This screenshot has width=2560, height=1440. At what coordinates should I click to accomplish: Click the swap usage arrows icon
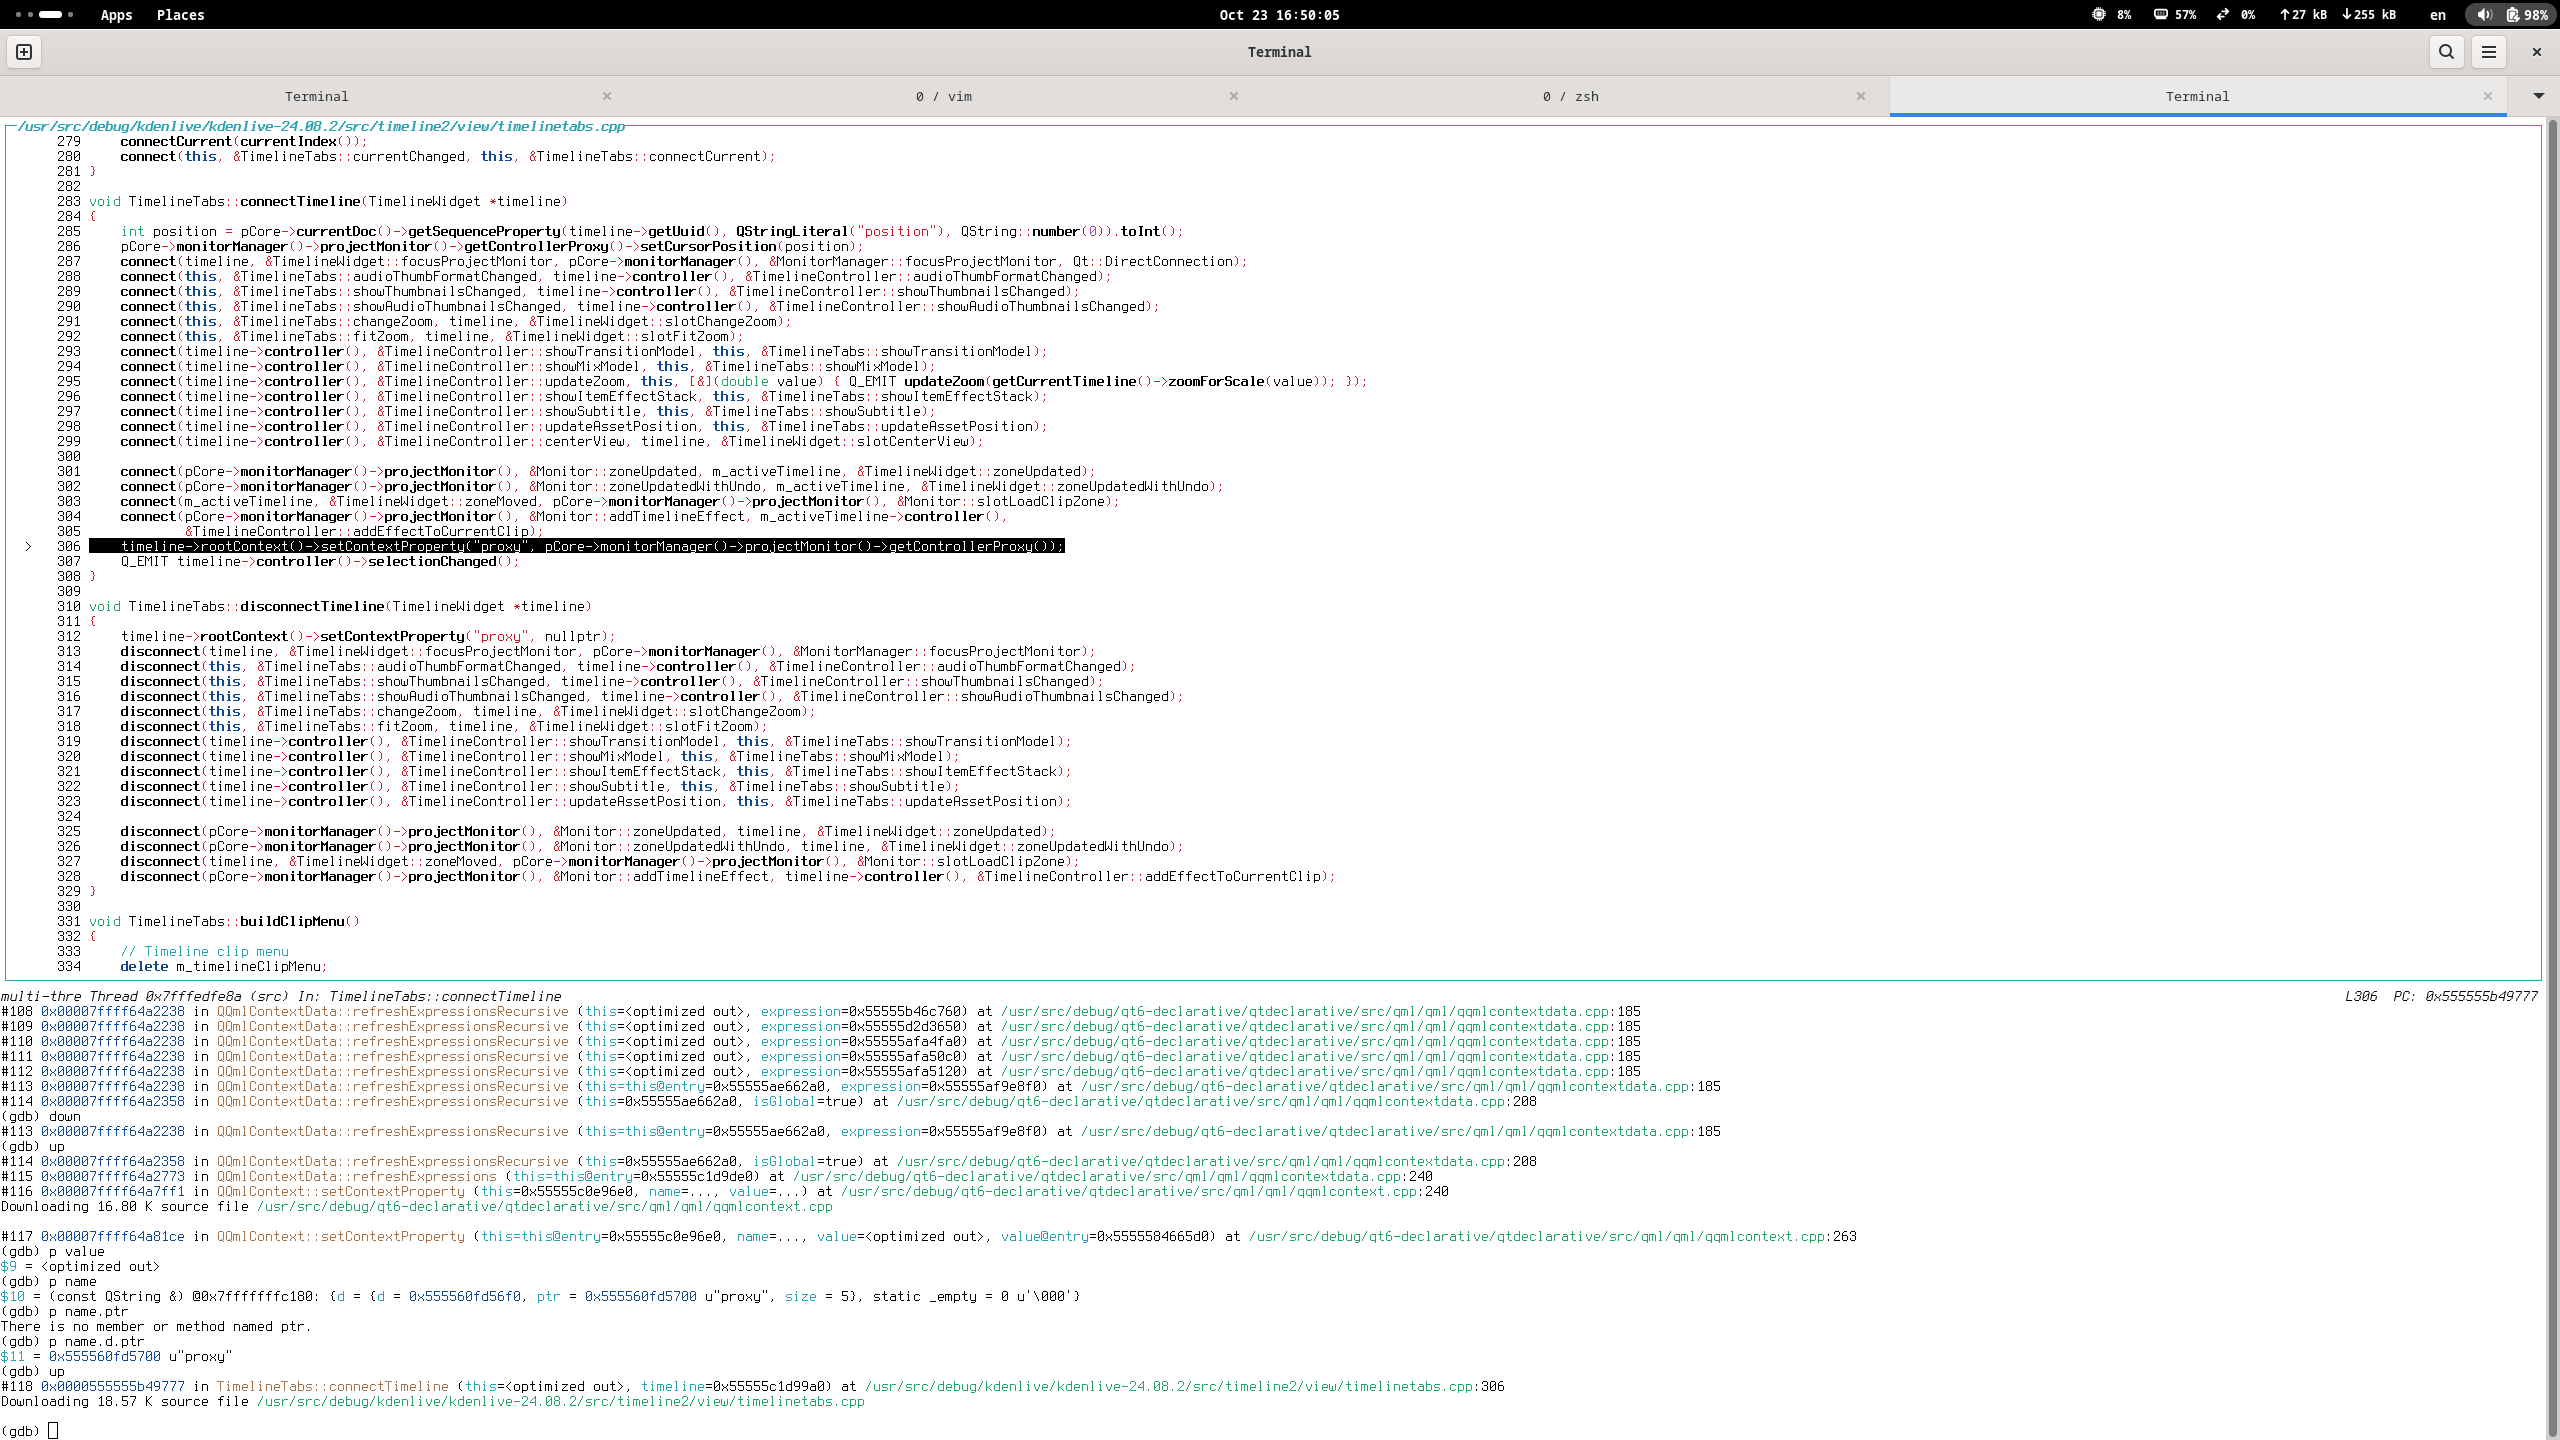pos(2222,15)
